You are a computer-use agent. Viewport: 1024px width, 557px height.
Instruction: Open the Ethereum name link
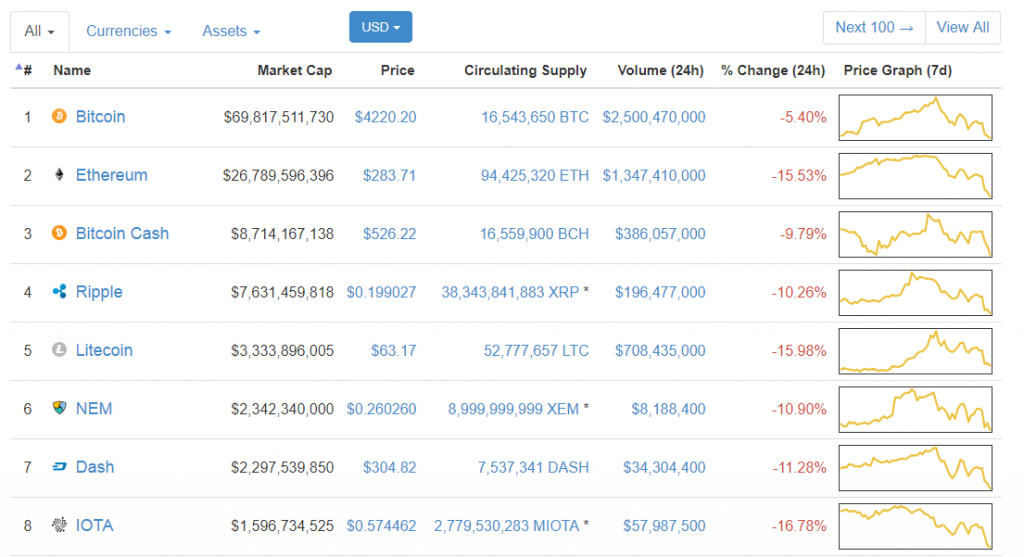112,175
